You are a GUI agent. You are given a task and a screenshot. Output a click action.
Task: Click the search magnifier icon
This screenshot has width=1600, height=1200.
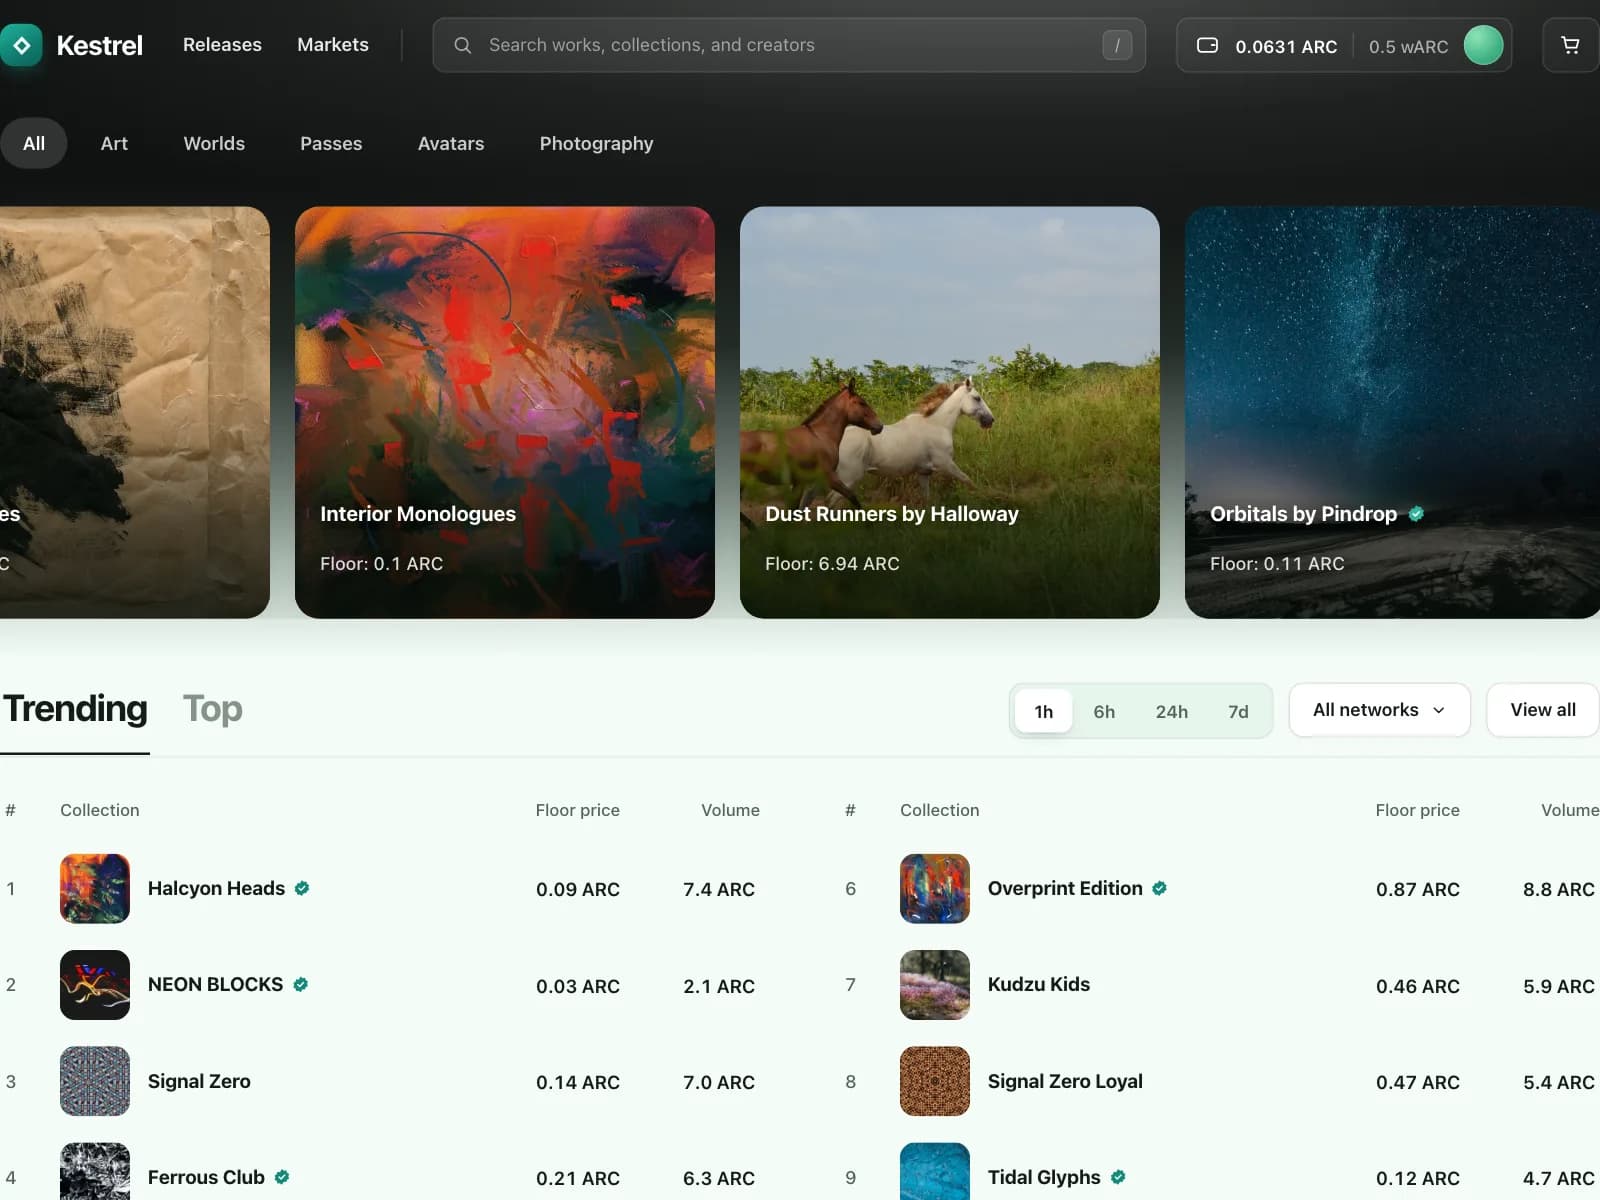(x=462, y=45)
